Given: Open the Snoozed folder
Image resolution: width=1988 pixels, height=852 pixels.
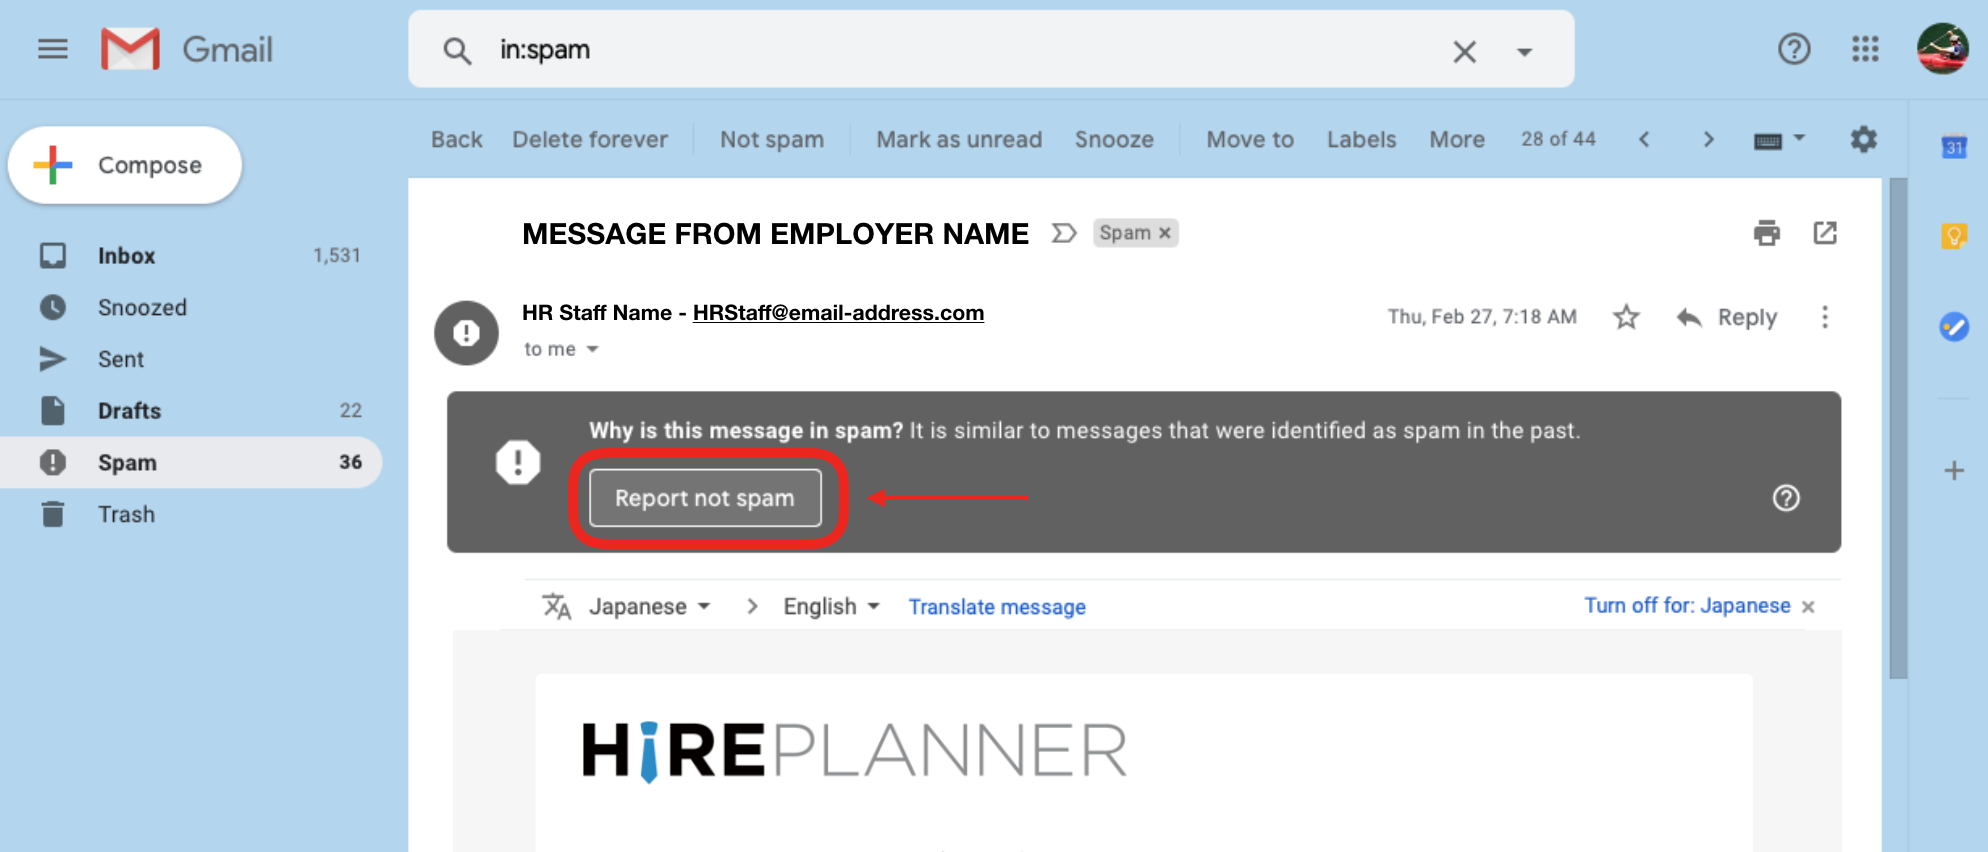Looking at the screenshot, I should [190, 307].
